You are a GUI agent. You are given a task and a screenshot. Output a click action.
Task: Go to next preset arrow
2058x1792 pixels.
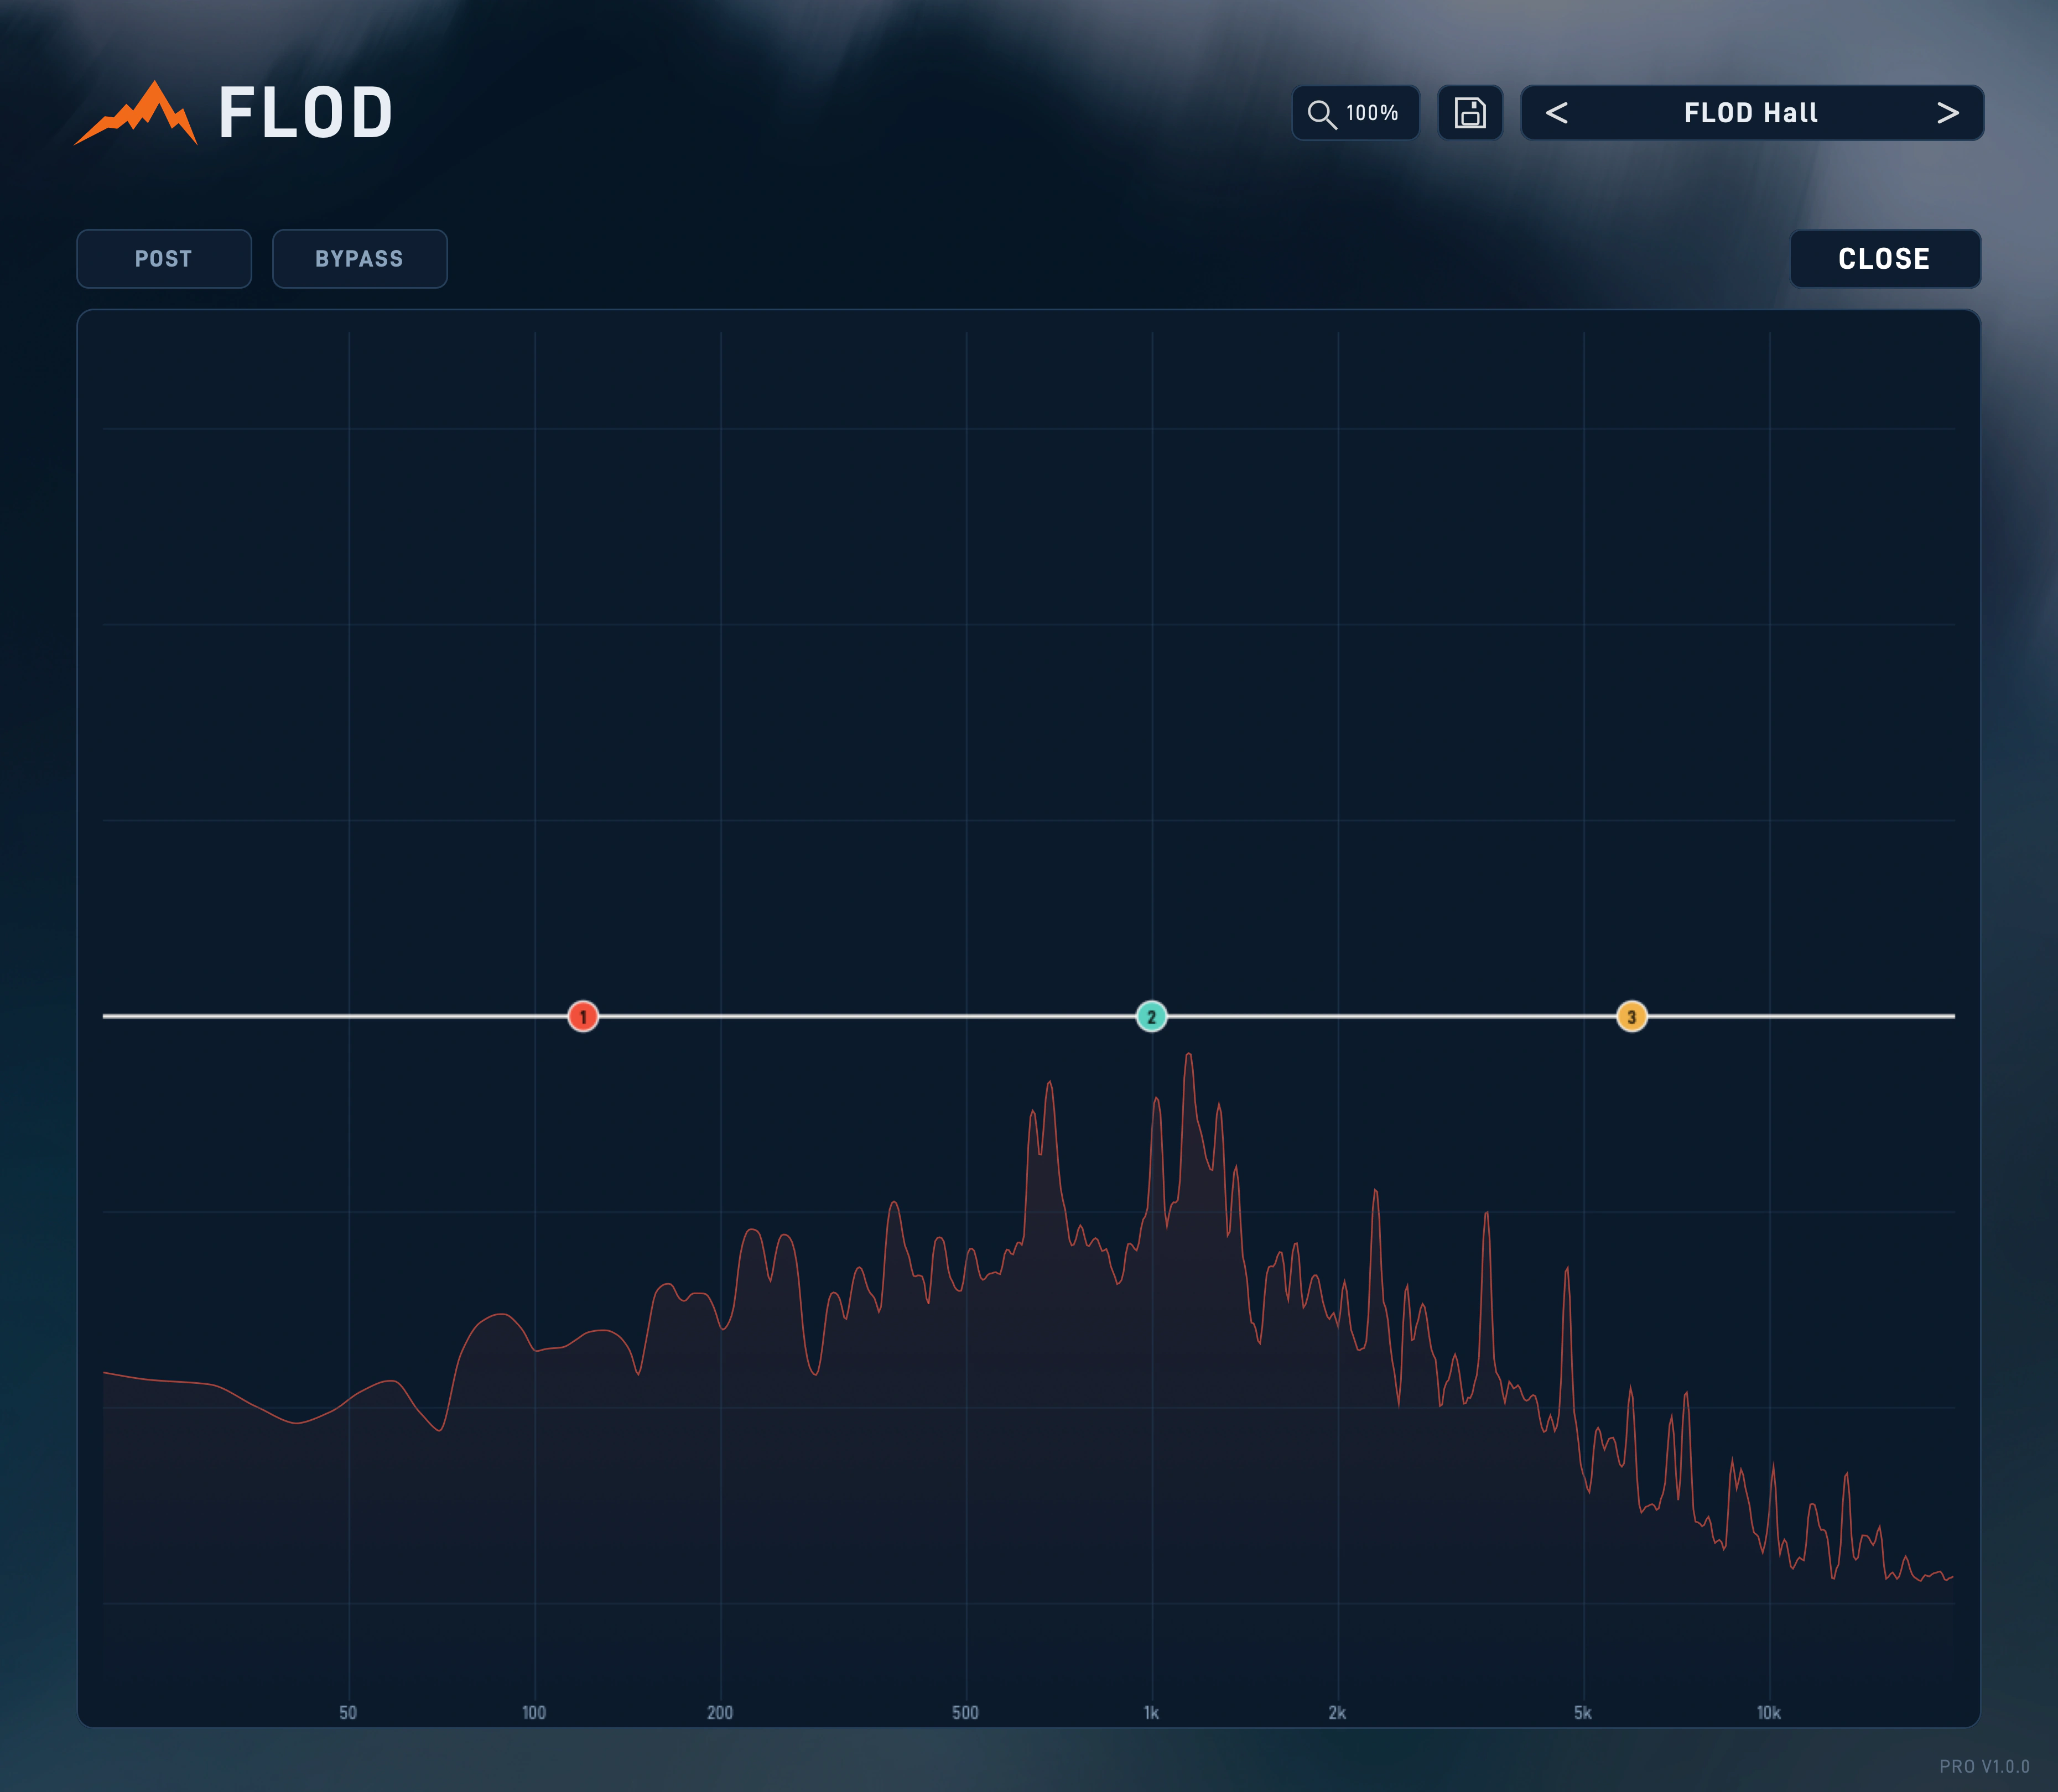[1947, 113]
